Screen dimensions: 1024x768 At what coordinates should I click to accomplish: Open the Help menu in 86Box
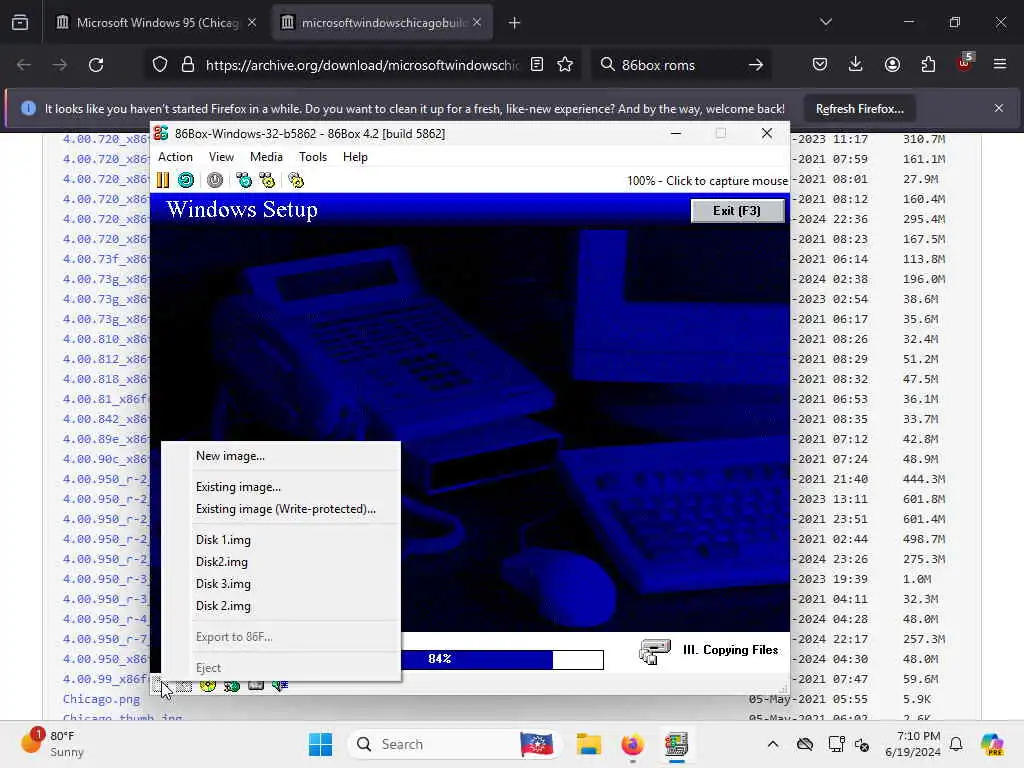click(355, 157)
